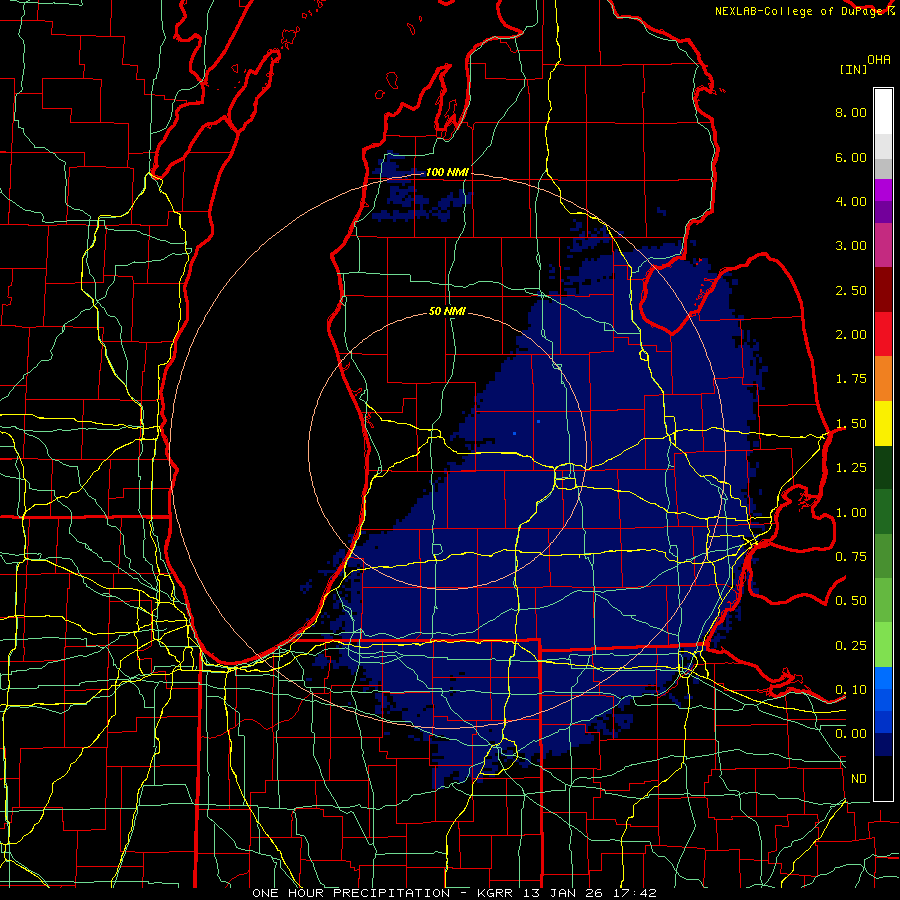Select the 2.50 legend value
This screenshot has width=900, height=900.
[851, 290]
